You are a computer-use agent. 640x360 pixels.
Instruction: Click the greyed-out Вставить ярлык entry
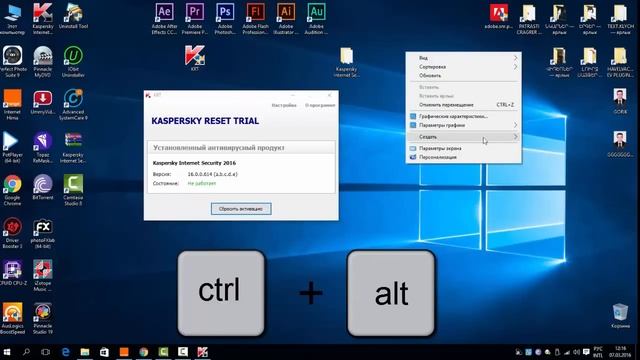click(464, 96)
